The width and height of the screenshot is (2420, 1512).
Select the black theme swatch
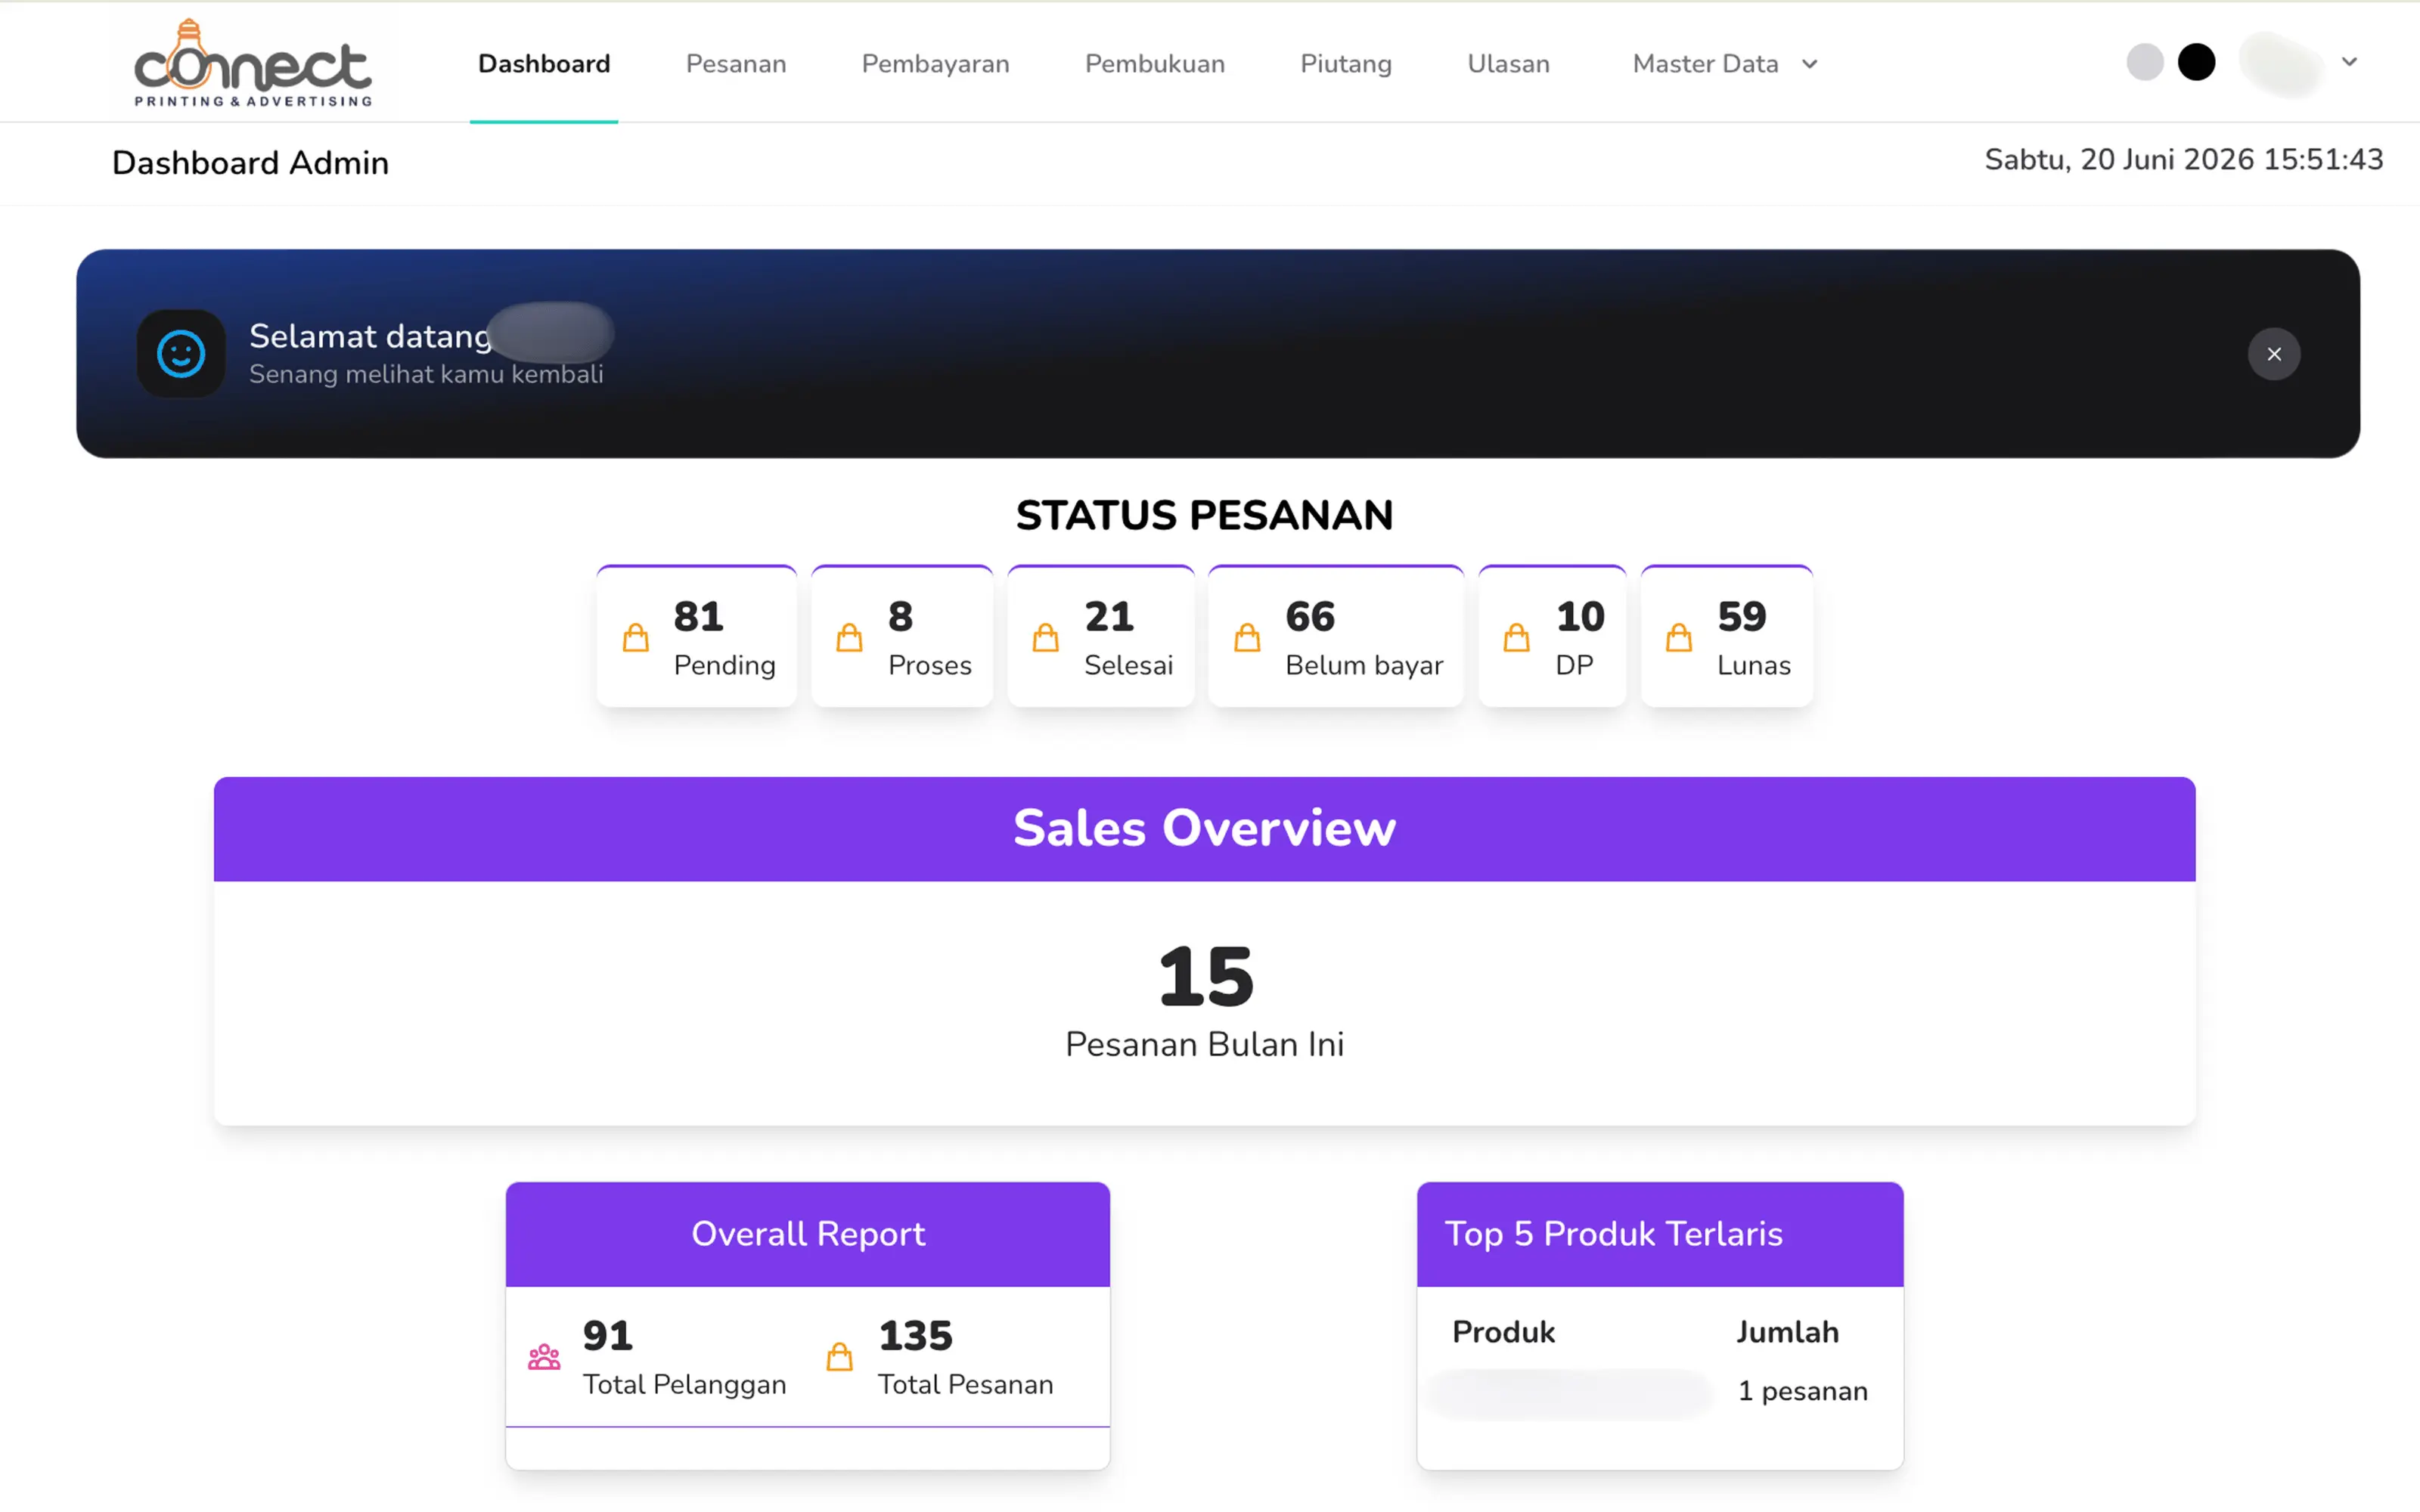pos(2196,62)
